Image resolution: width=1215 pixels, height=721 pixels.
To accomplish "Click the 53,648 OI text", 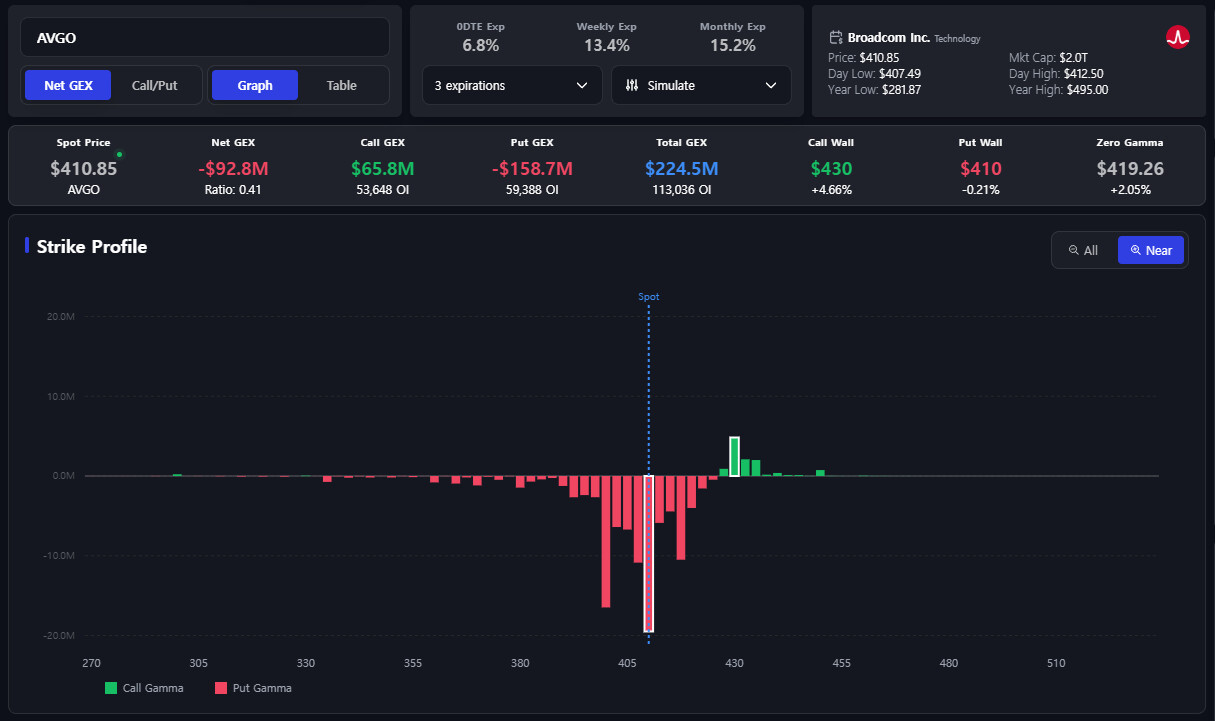I will [383, 190].
